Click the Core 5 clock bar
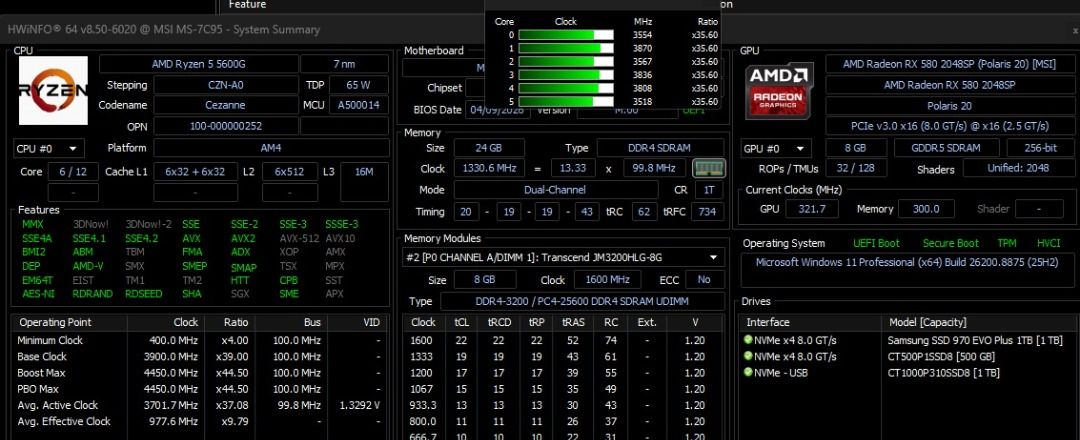 click(x=565, y=101)
